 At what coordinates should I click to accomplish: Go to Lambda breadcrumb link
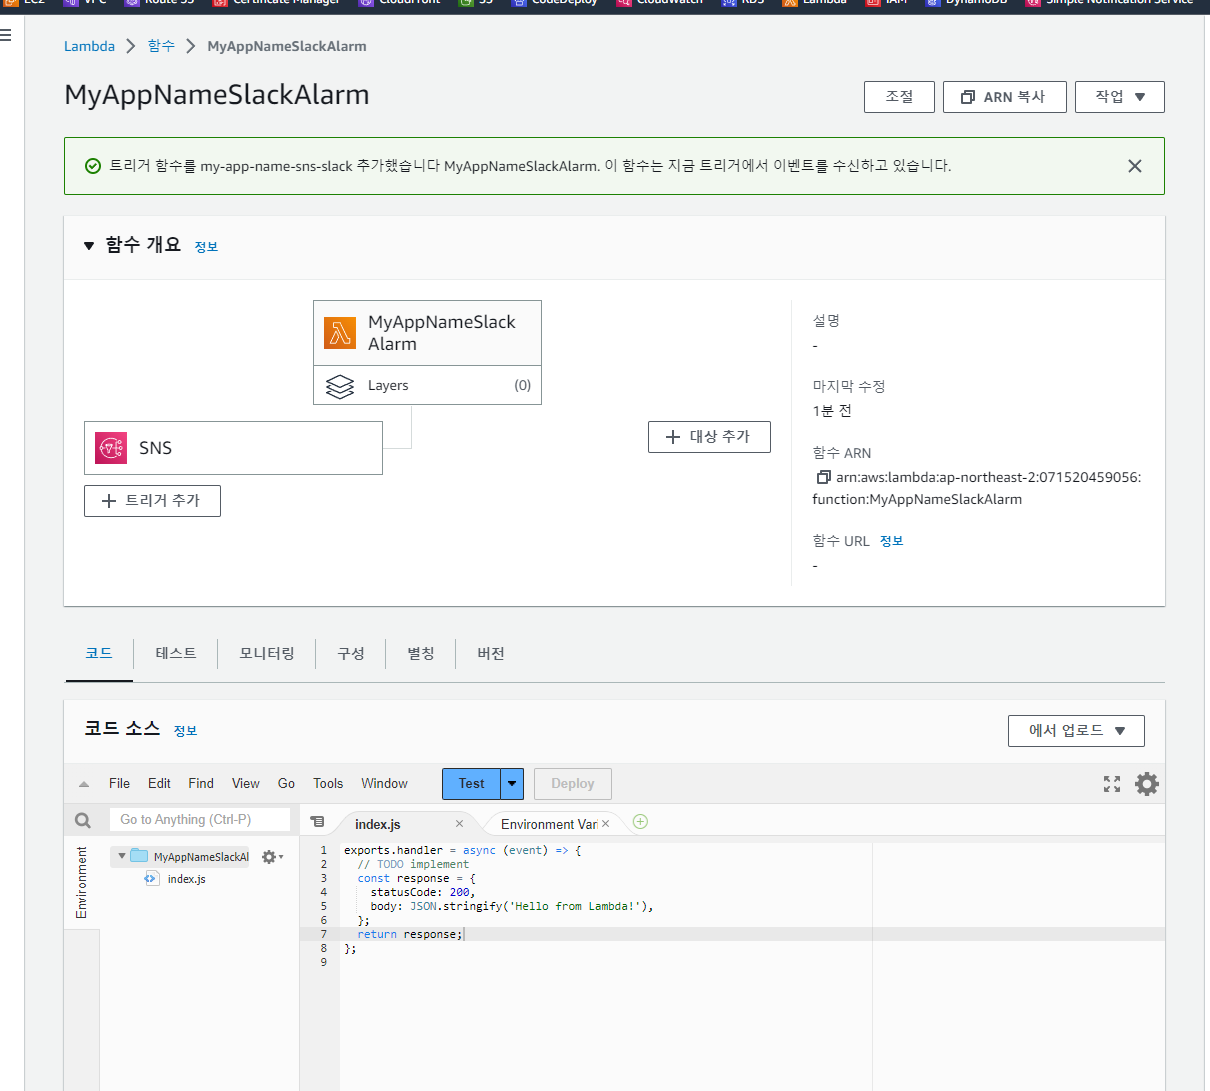tap(89, 46)
